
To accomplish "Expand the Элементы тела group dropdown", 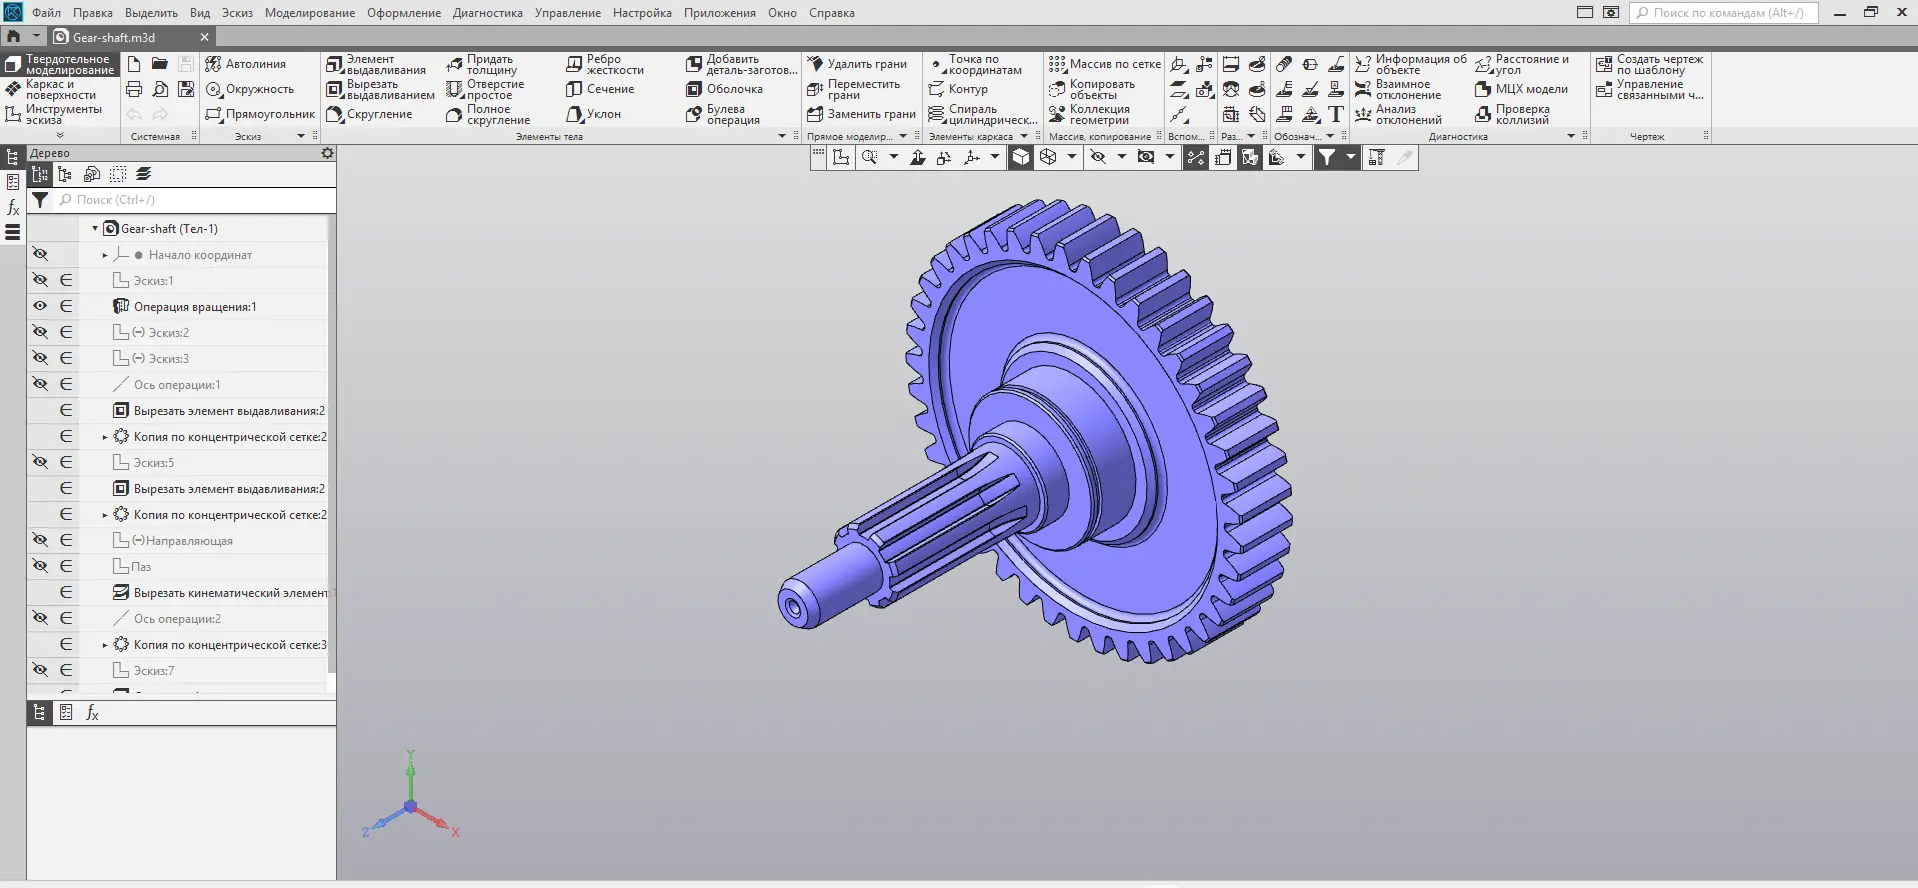I will tap(782, 136).
